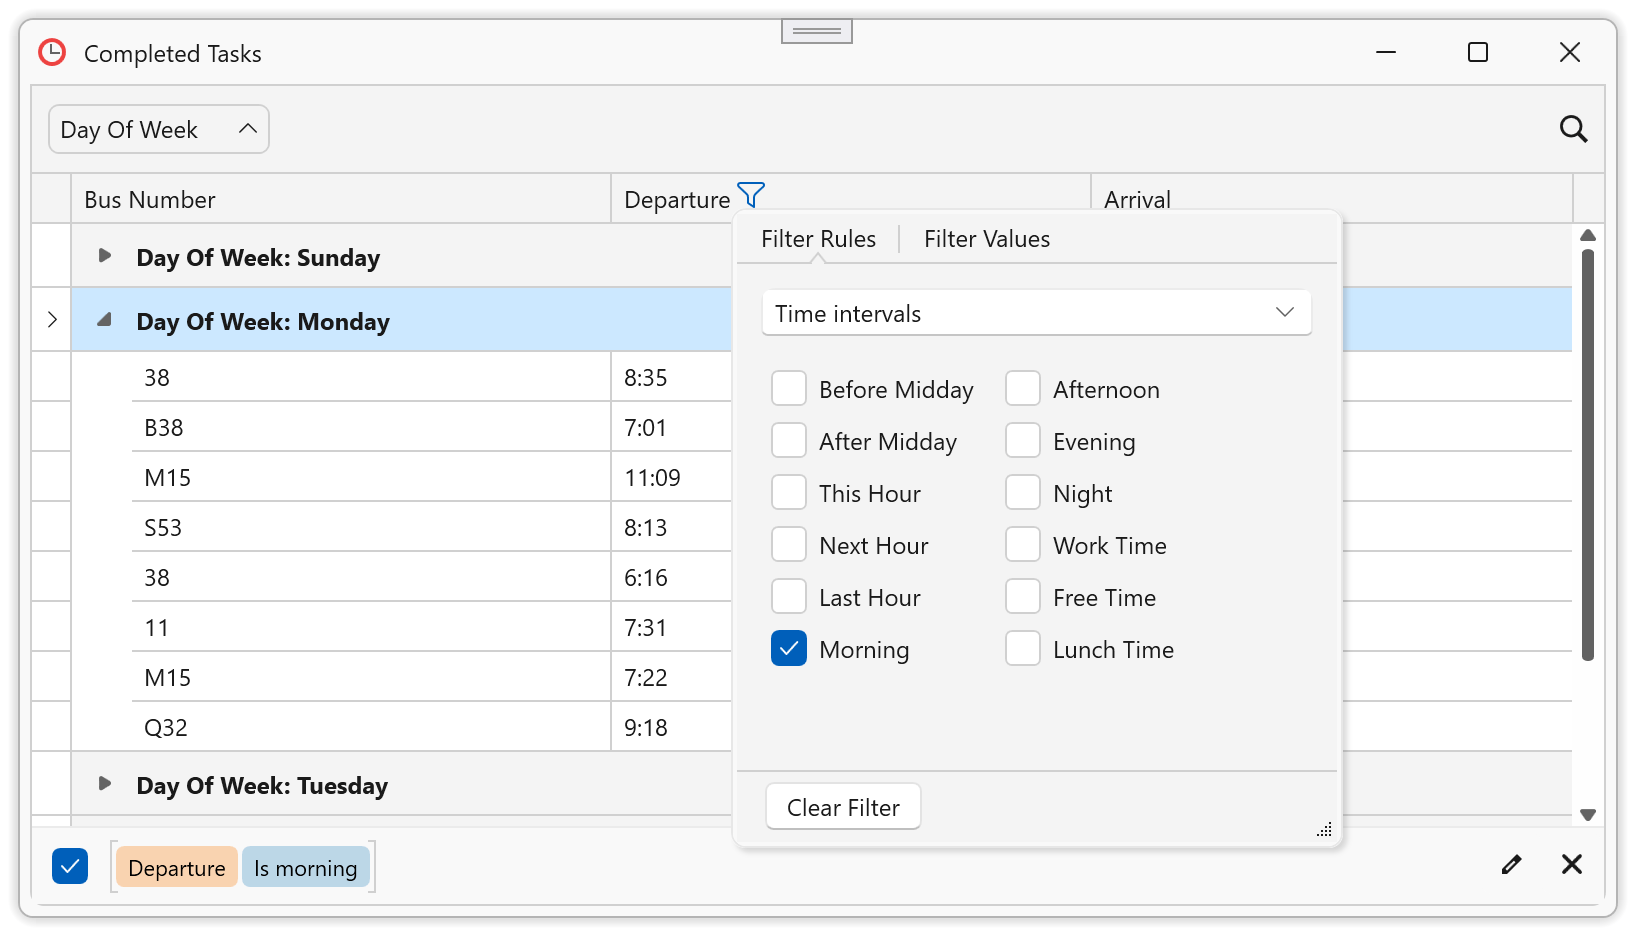This screenshot has width=1636, height=936.
Task: Collapse the Day Of Week: Monday group
Action: coord(105,320)
